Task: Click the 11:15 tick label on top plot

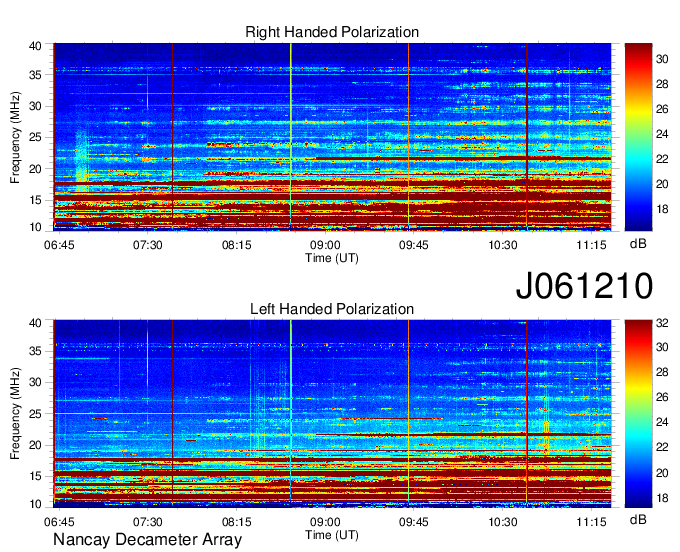Action: point(591,245)
